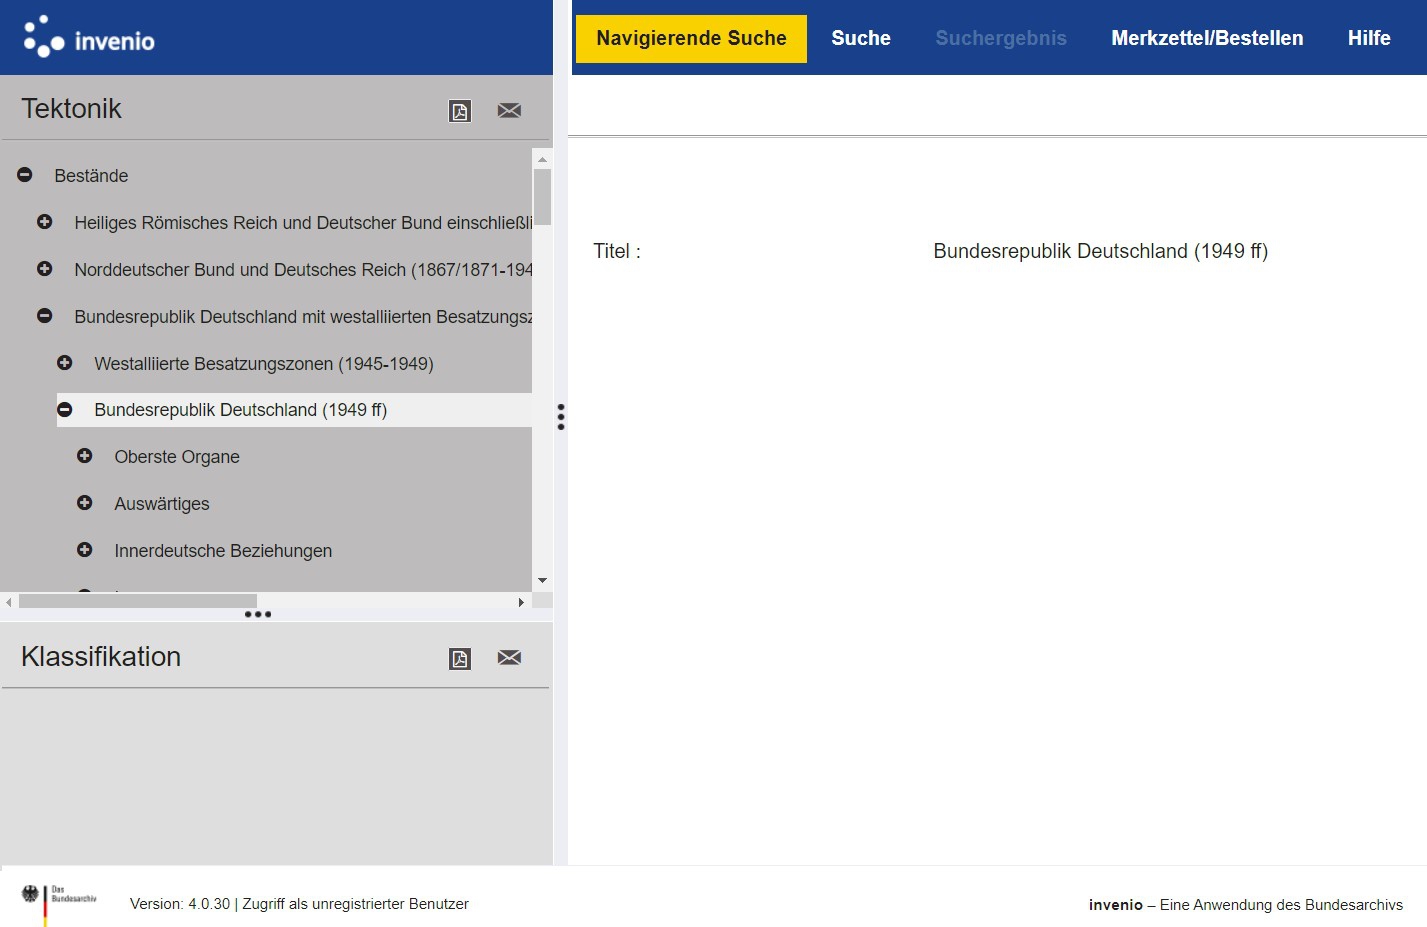Viewport: 1427px width, 927px height.
Task: Send Tektonik via email icon
Action: point(509,111)
